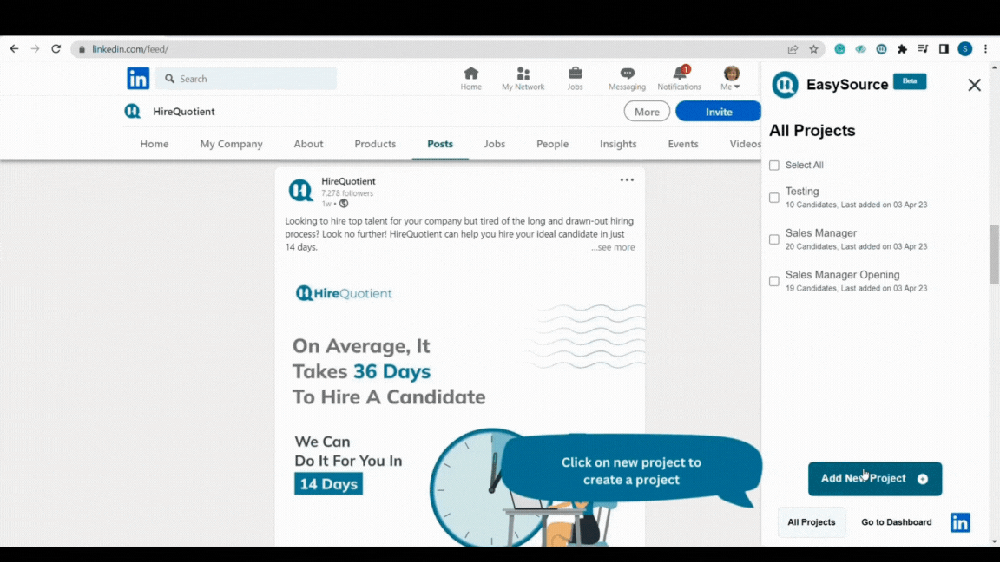
Task: Click the EasySource logo icon
Action: [x=786, y=85]
